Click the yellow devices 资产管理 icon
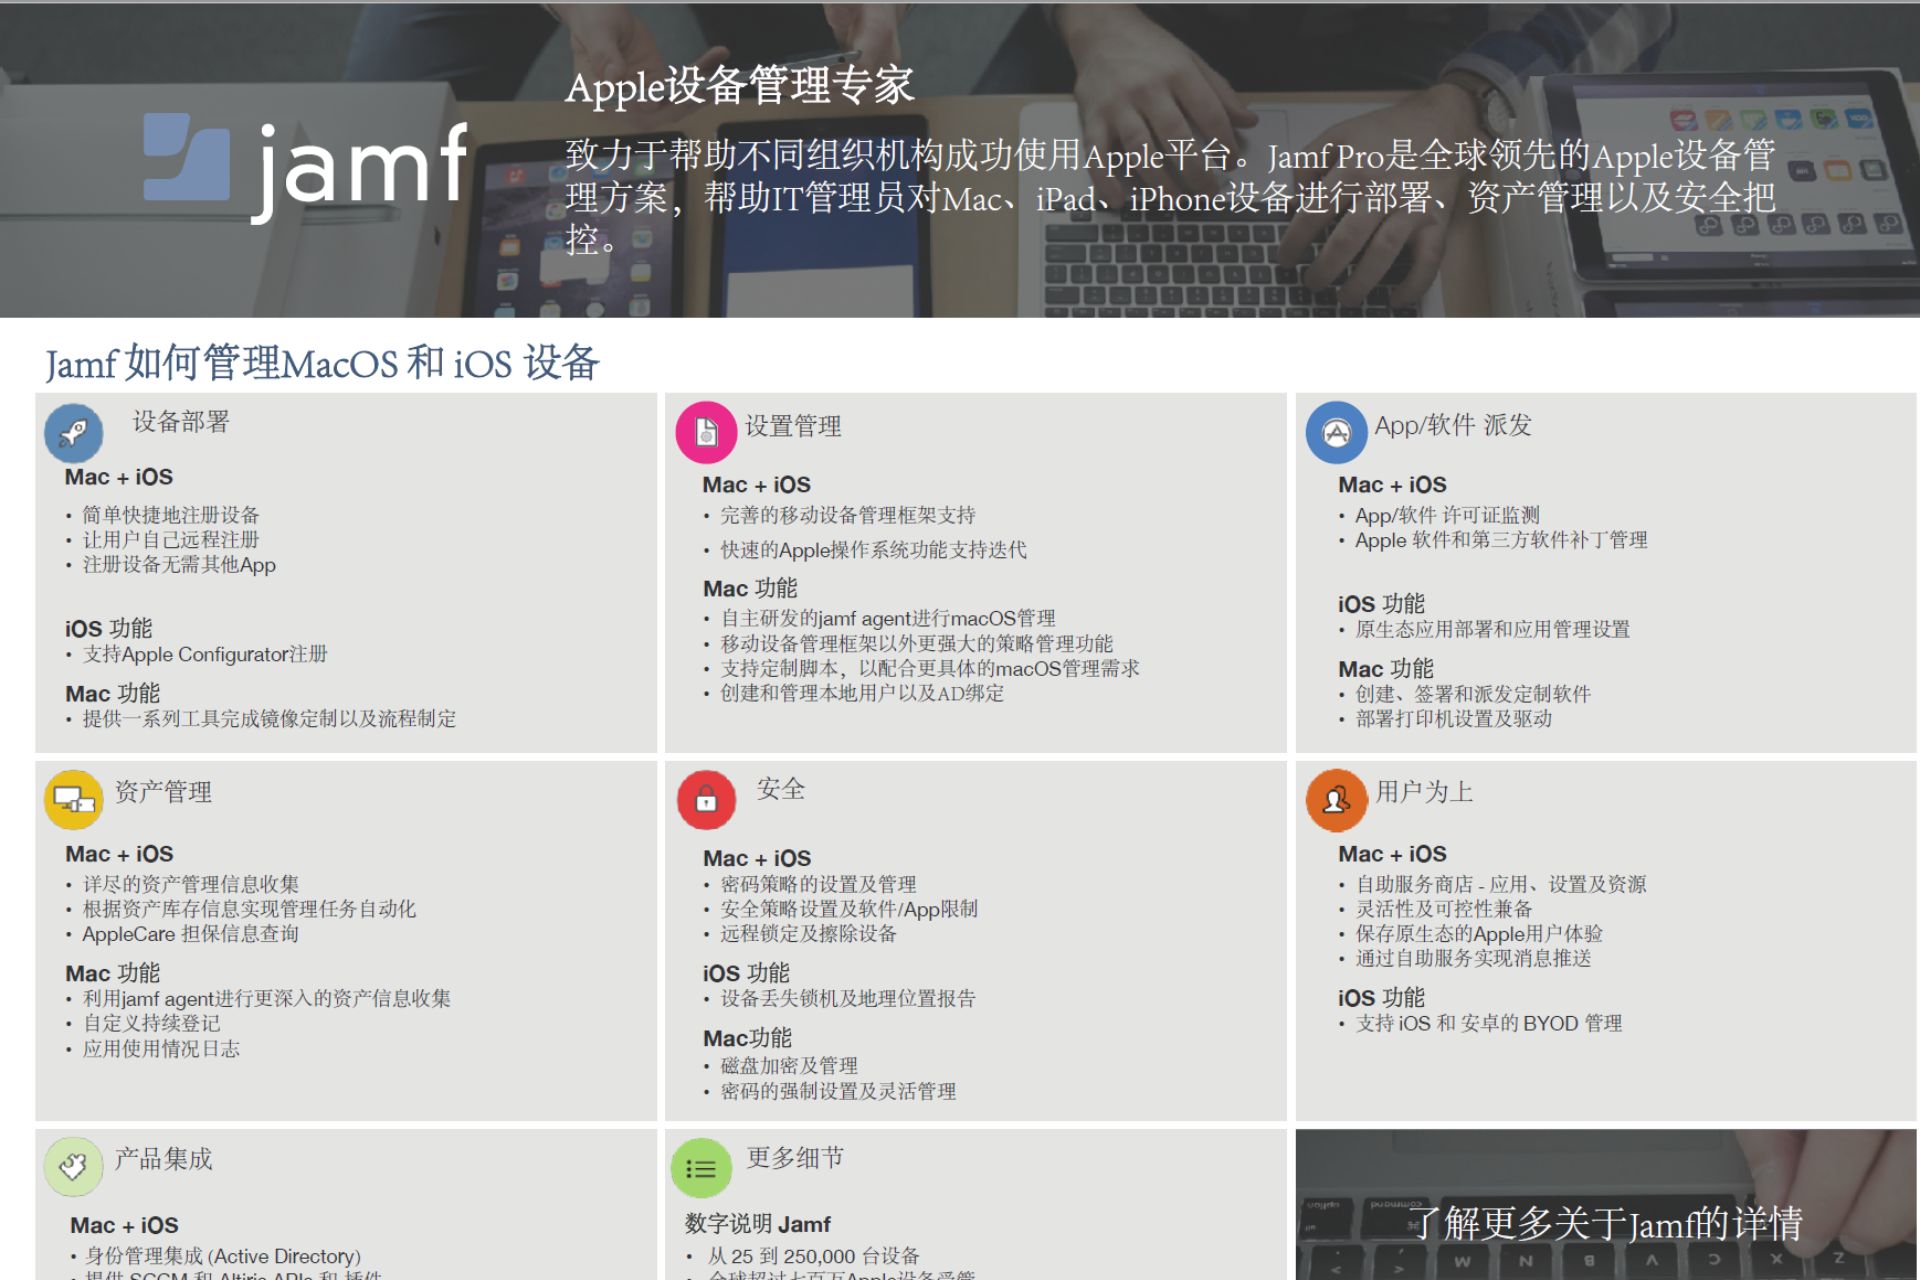Viewport: 1920px width, 1280px height. click(x=74, y=799)
